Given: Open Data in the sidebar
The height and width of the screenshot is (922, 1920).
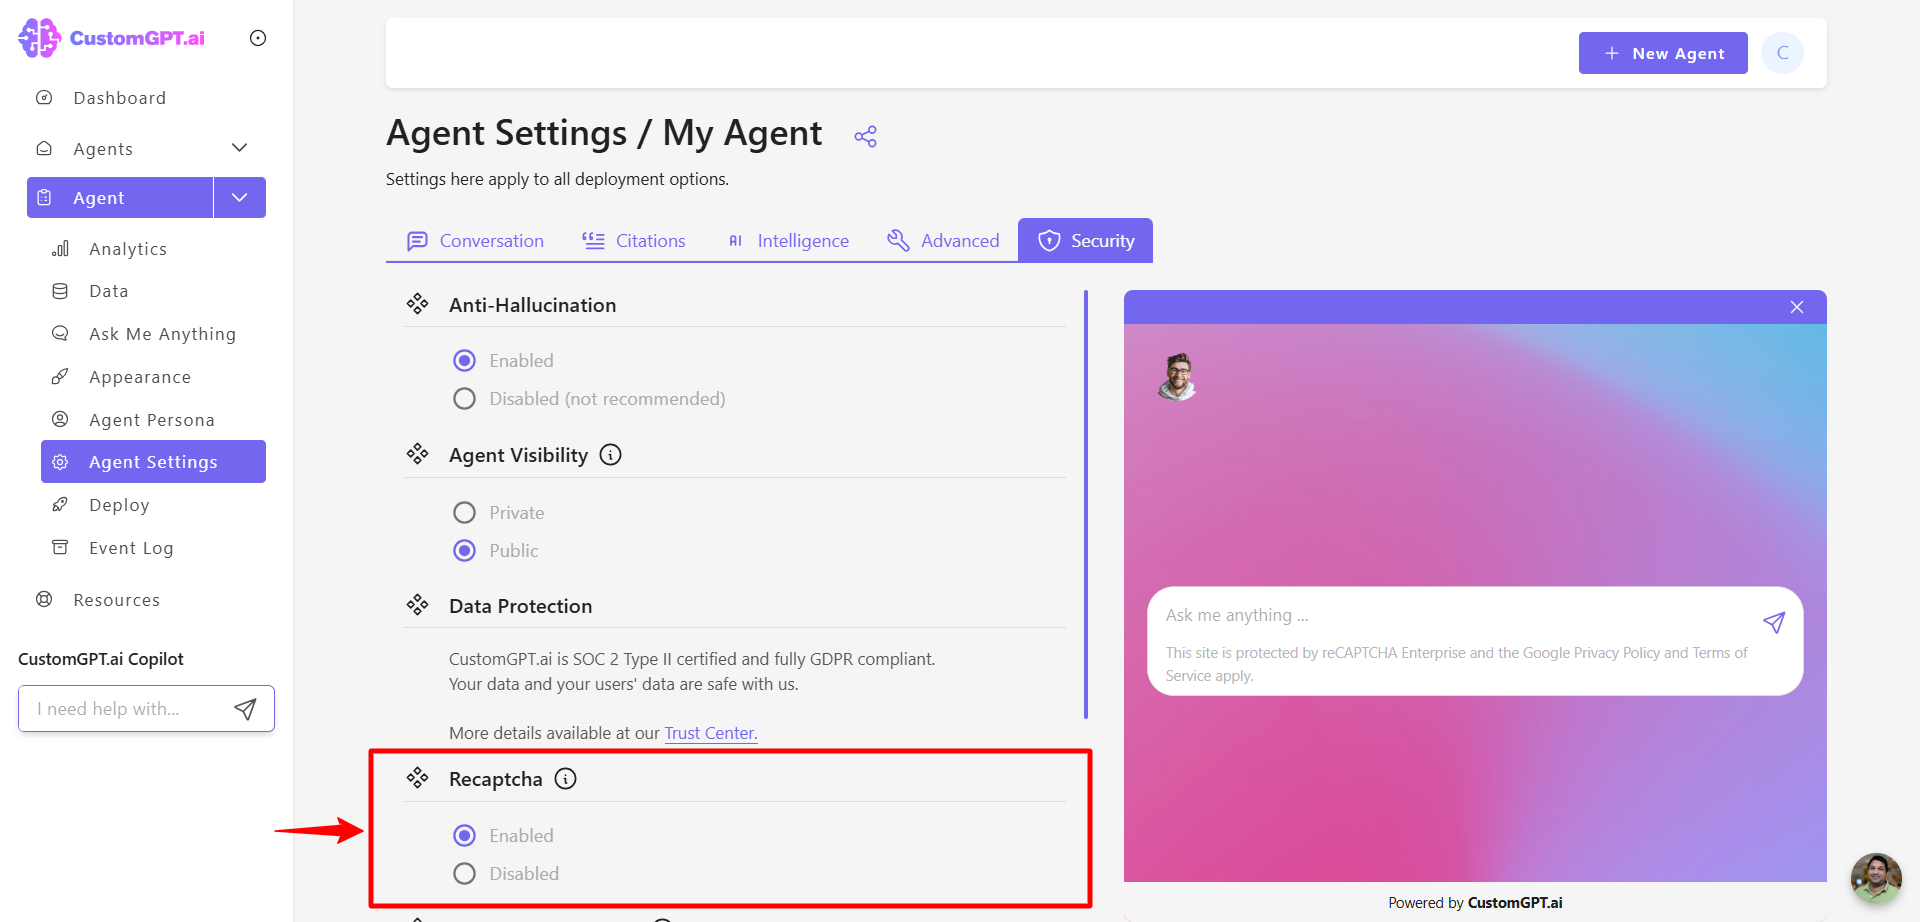Looking at the screenshot, I should (108, 291).
